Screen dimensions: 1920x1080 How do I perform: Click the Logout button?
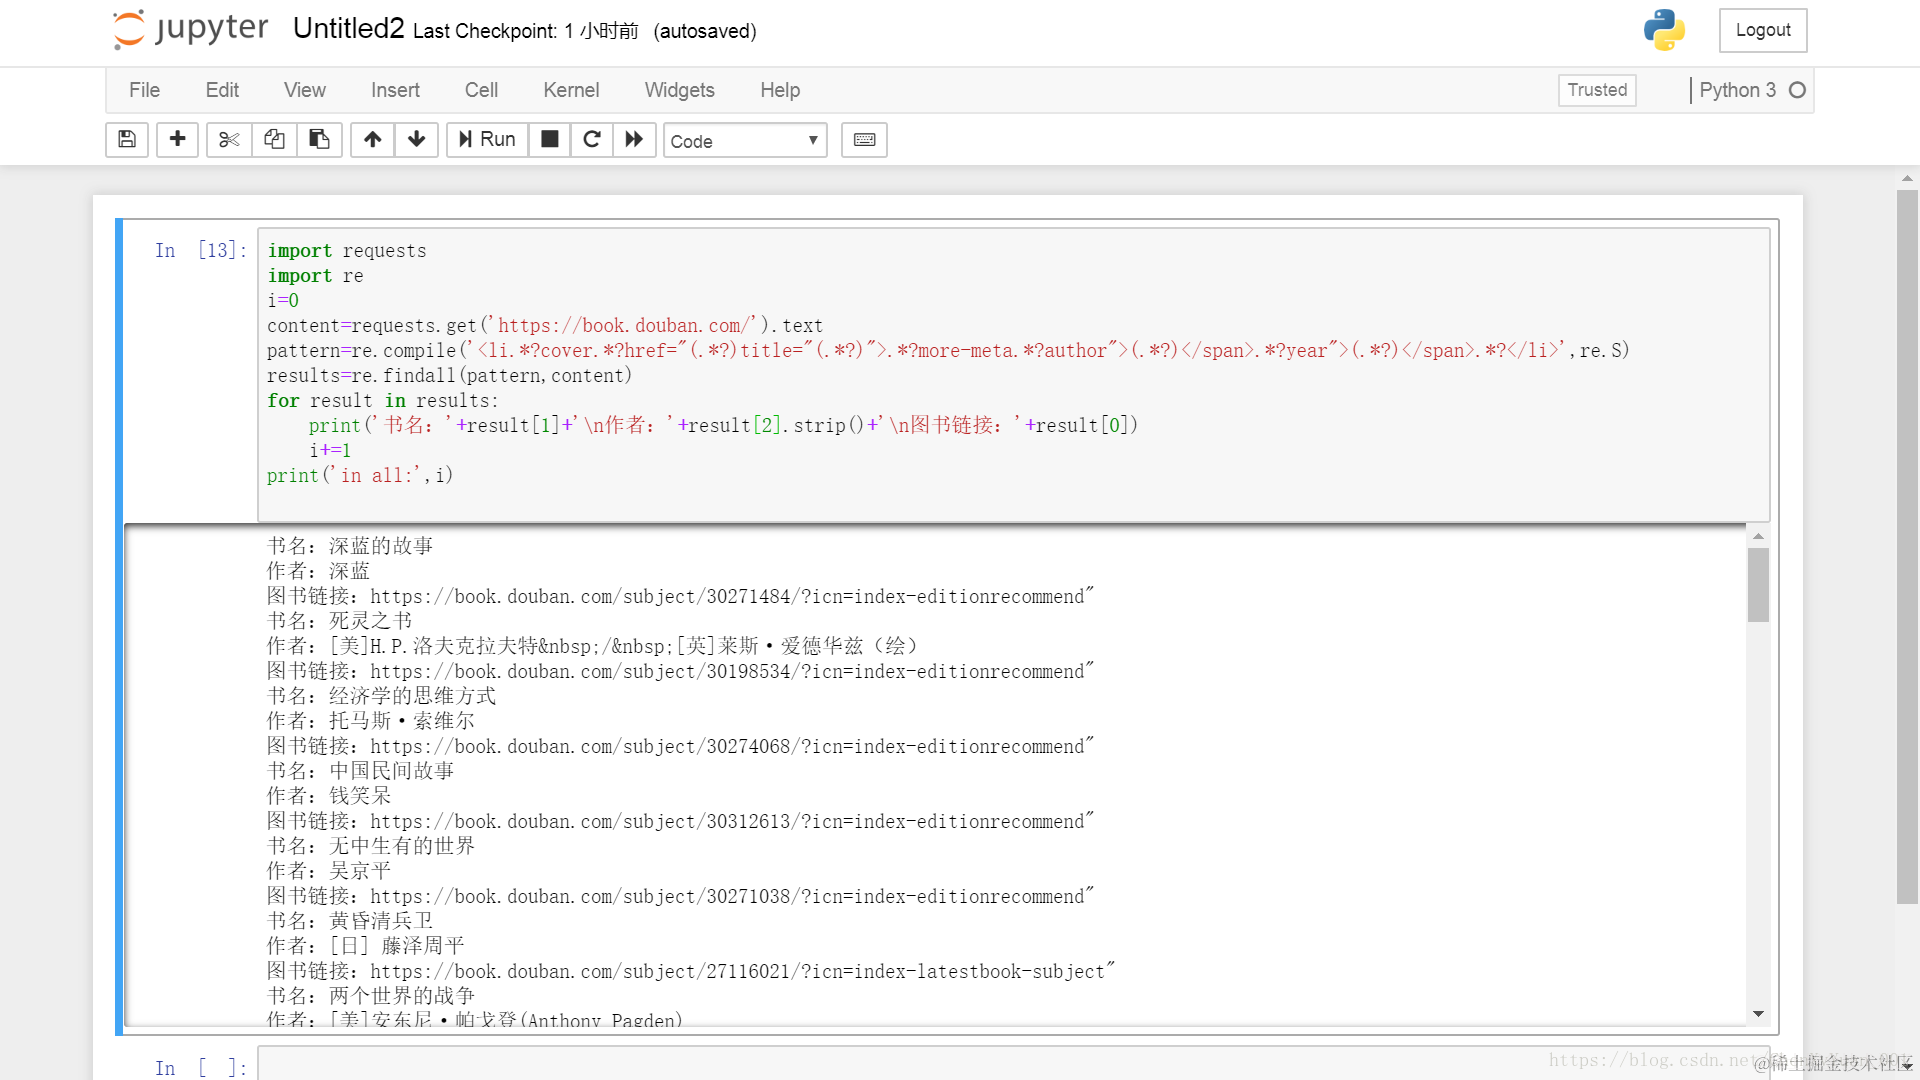1762,30
